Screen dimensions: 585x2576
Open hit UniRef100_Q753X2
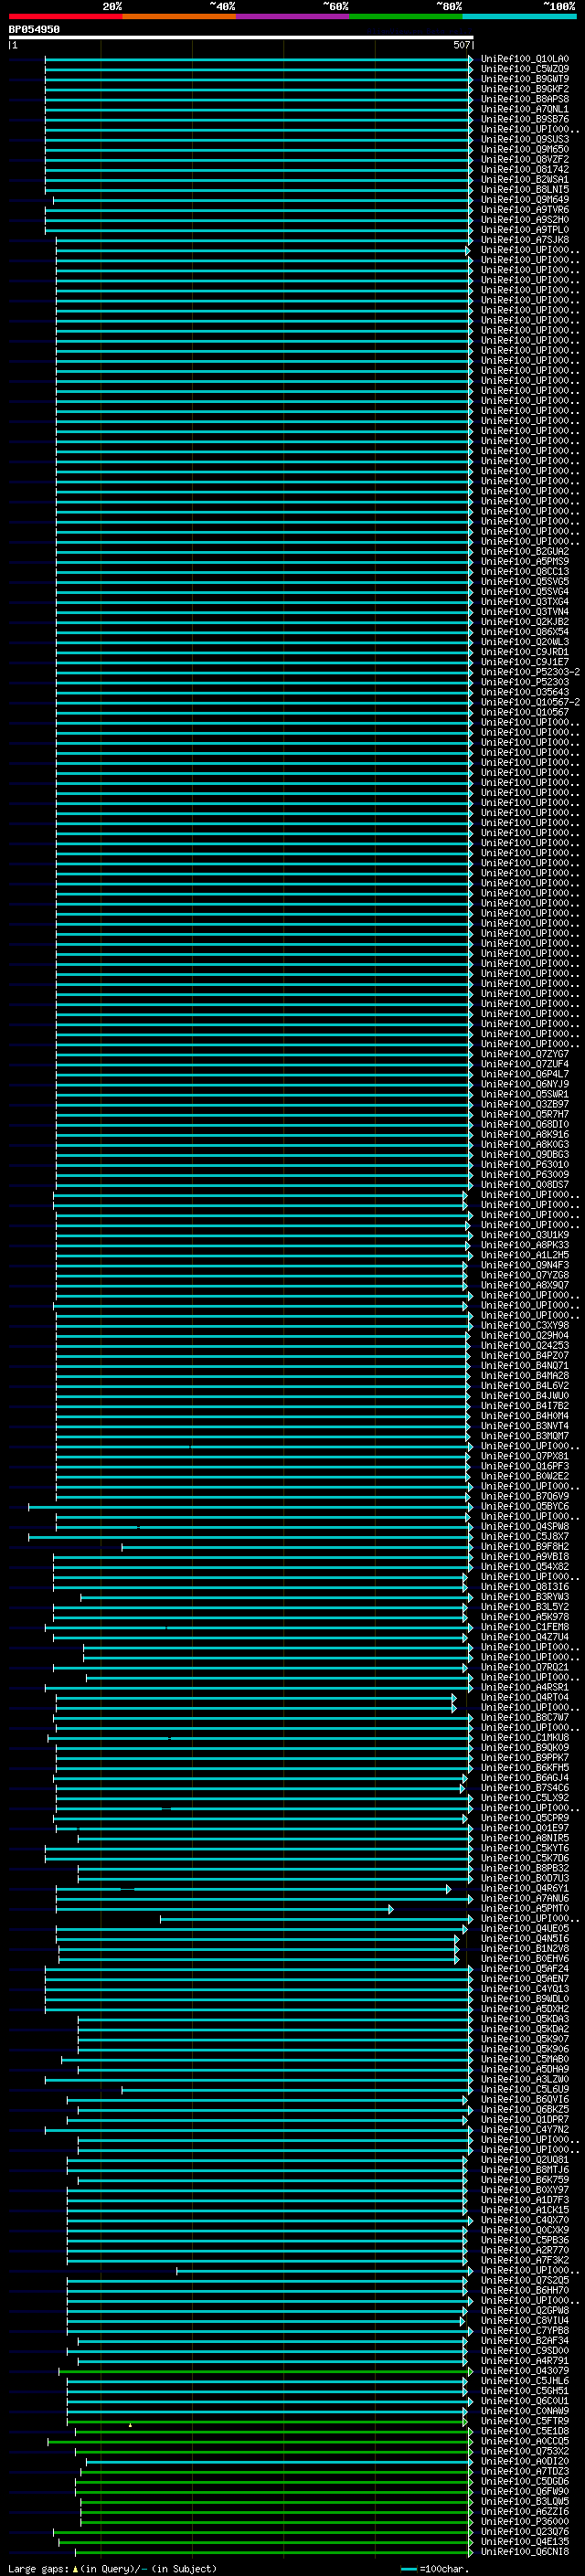524,2450
